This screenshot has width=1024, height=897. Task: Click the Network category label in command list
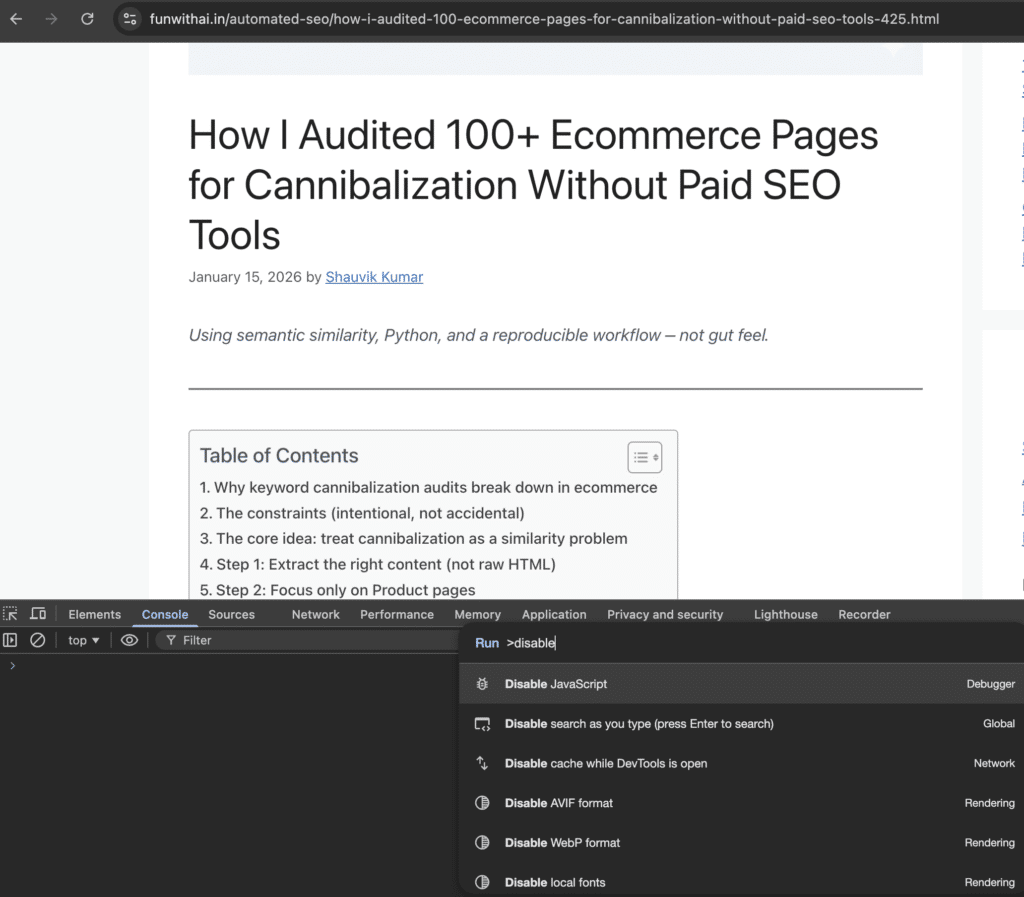pyautogui.click(x=994, y=764)
